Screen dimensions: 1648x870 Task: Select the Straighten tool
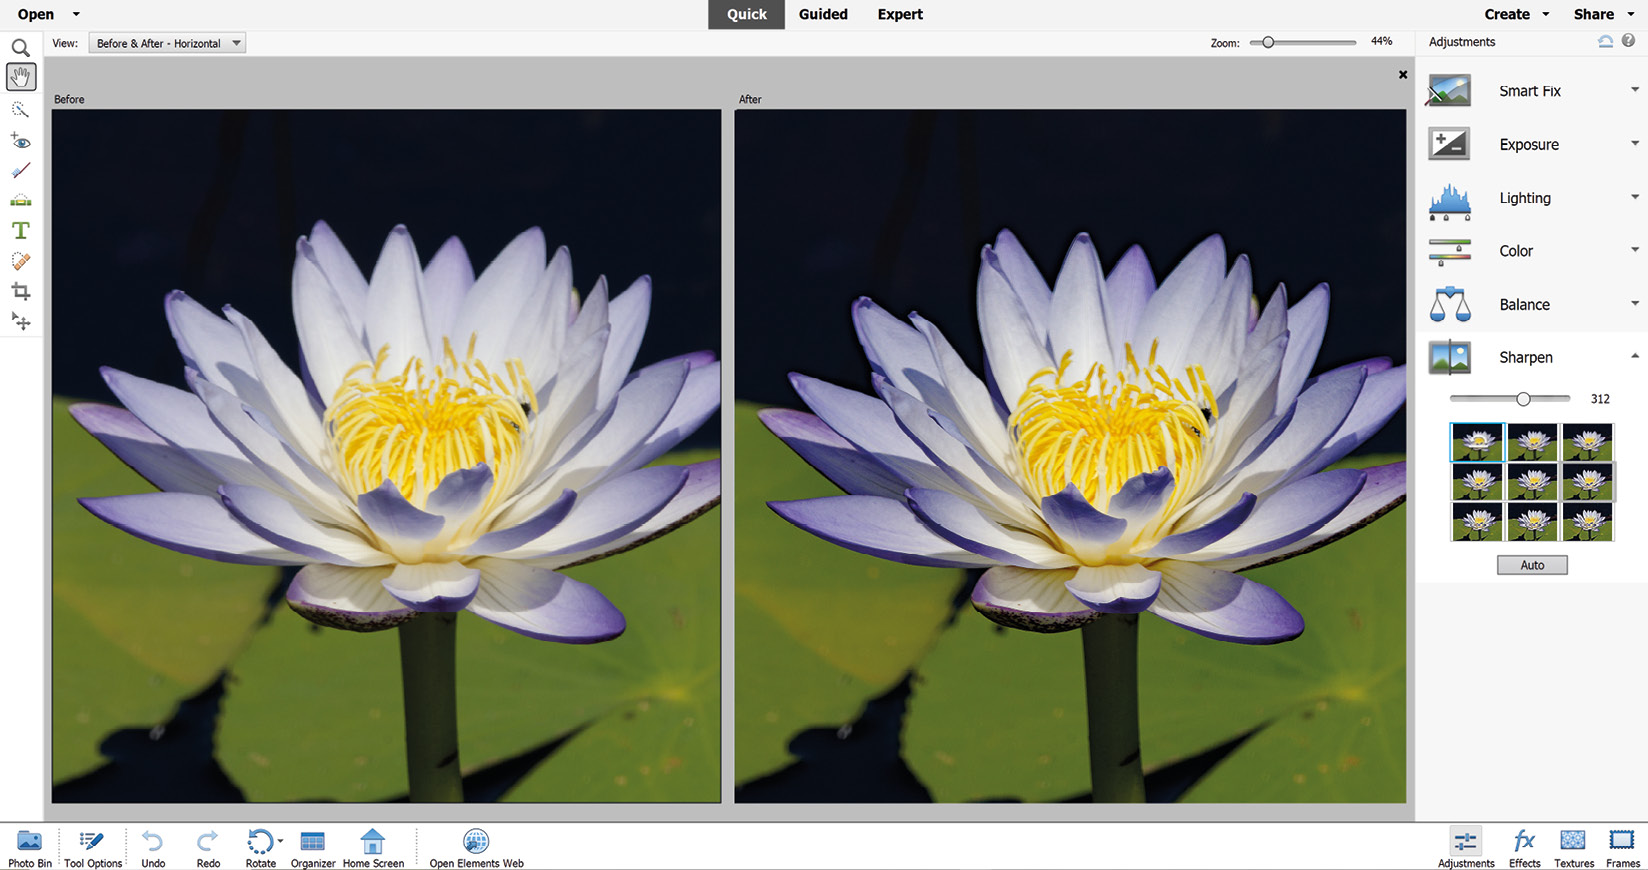[20, 200]
